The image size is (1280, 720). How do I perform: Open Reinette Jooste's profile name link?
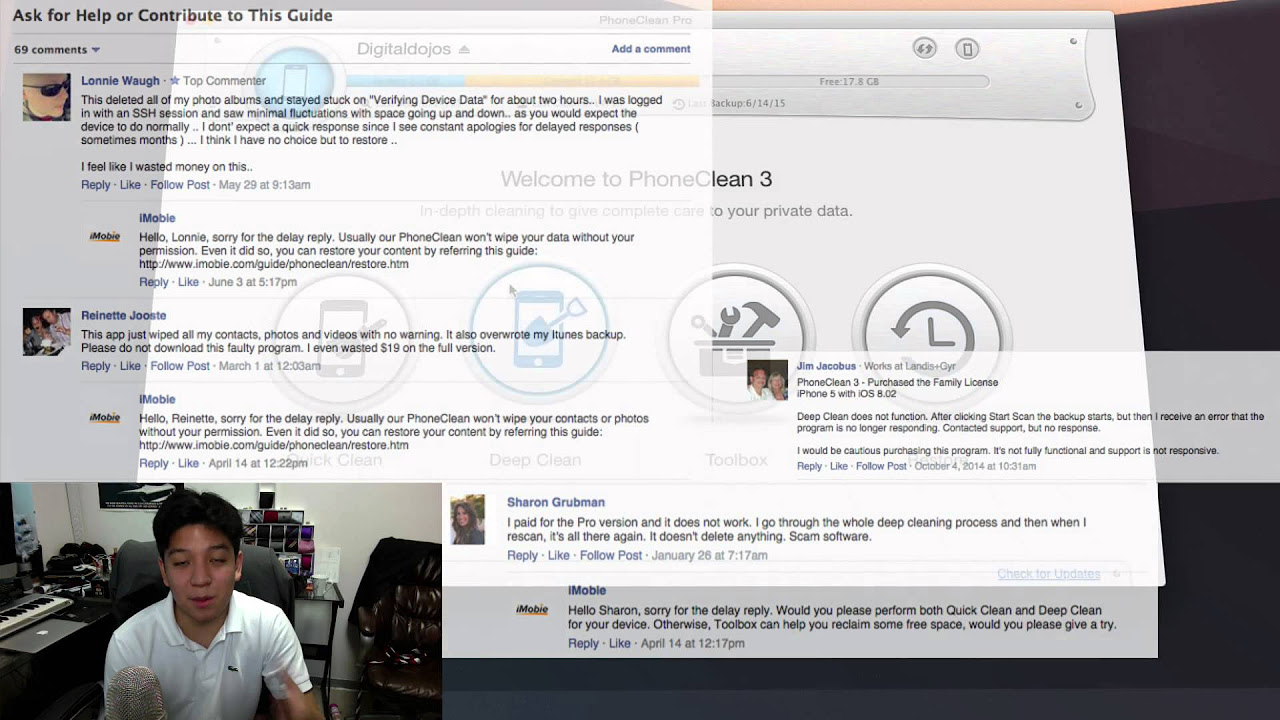[123, 315]
